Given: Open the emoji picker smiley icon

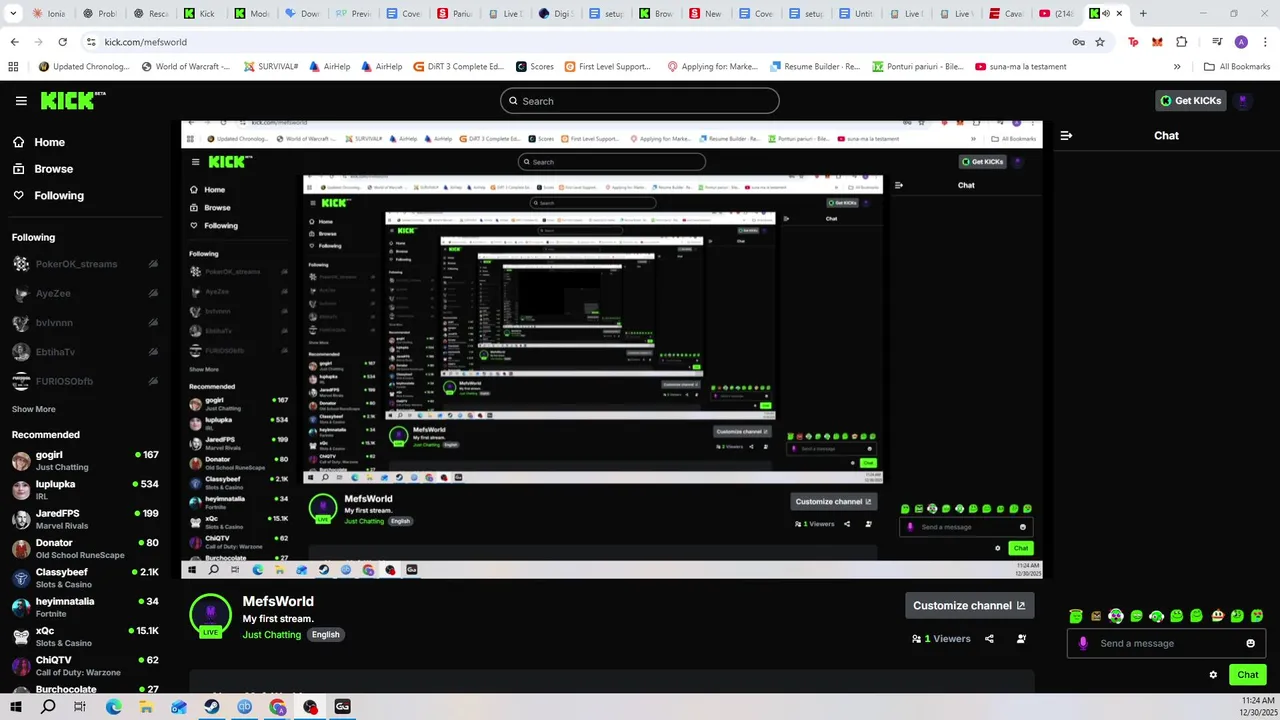Looking at the screenshot, I should coord(1250,643).
